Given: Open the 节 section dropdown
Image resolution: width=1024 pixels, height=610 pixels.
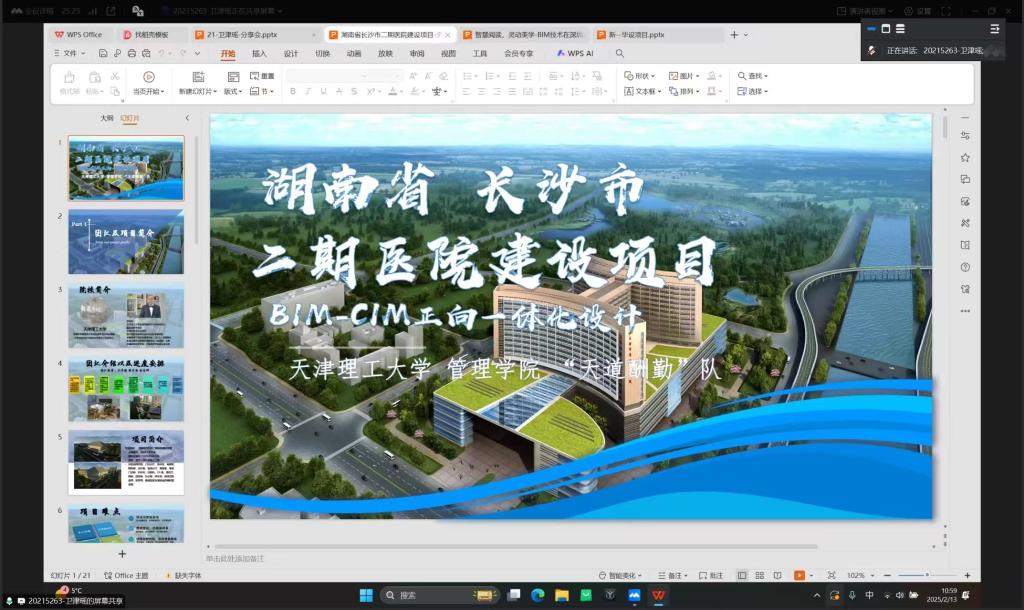Looking at the screenshot, I should tap(262, 91).
